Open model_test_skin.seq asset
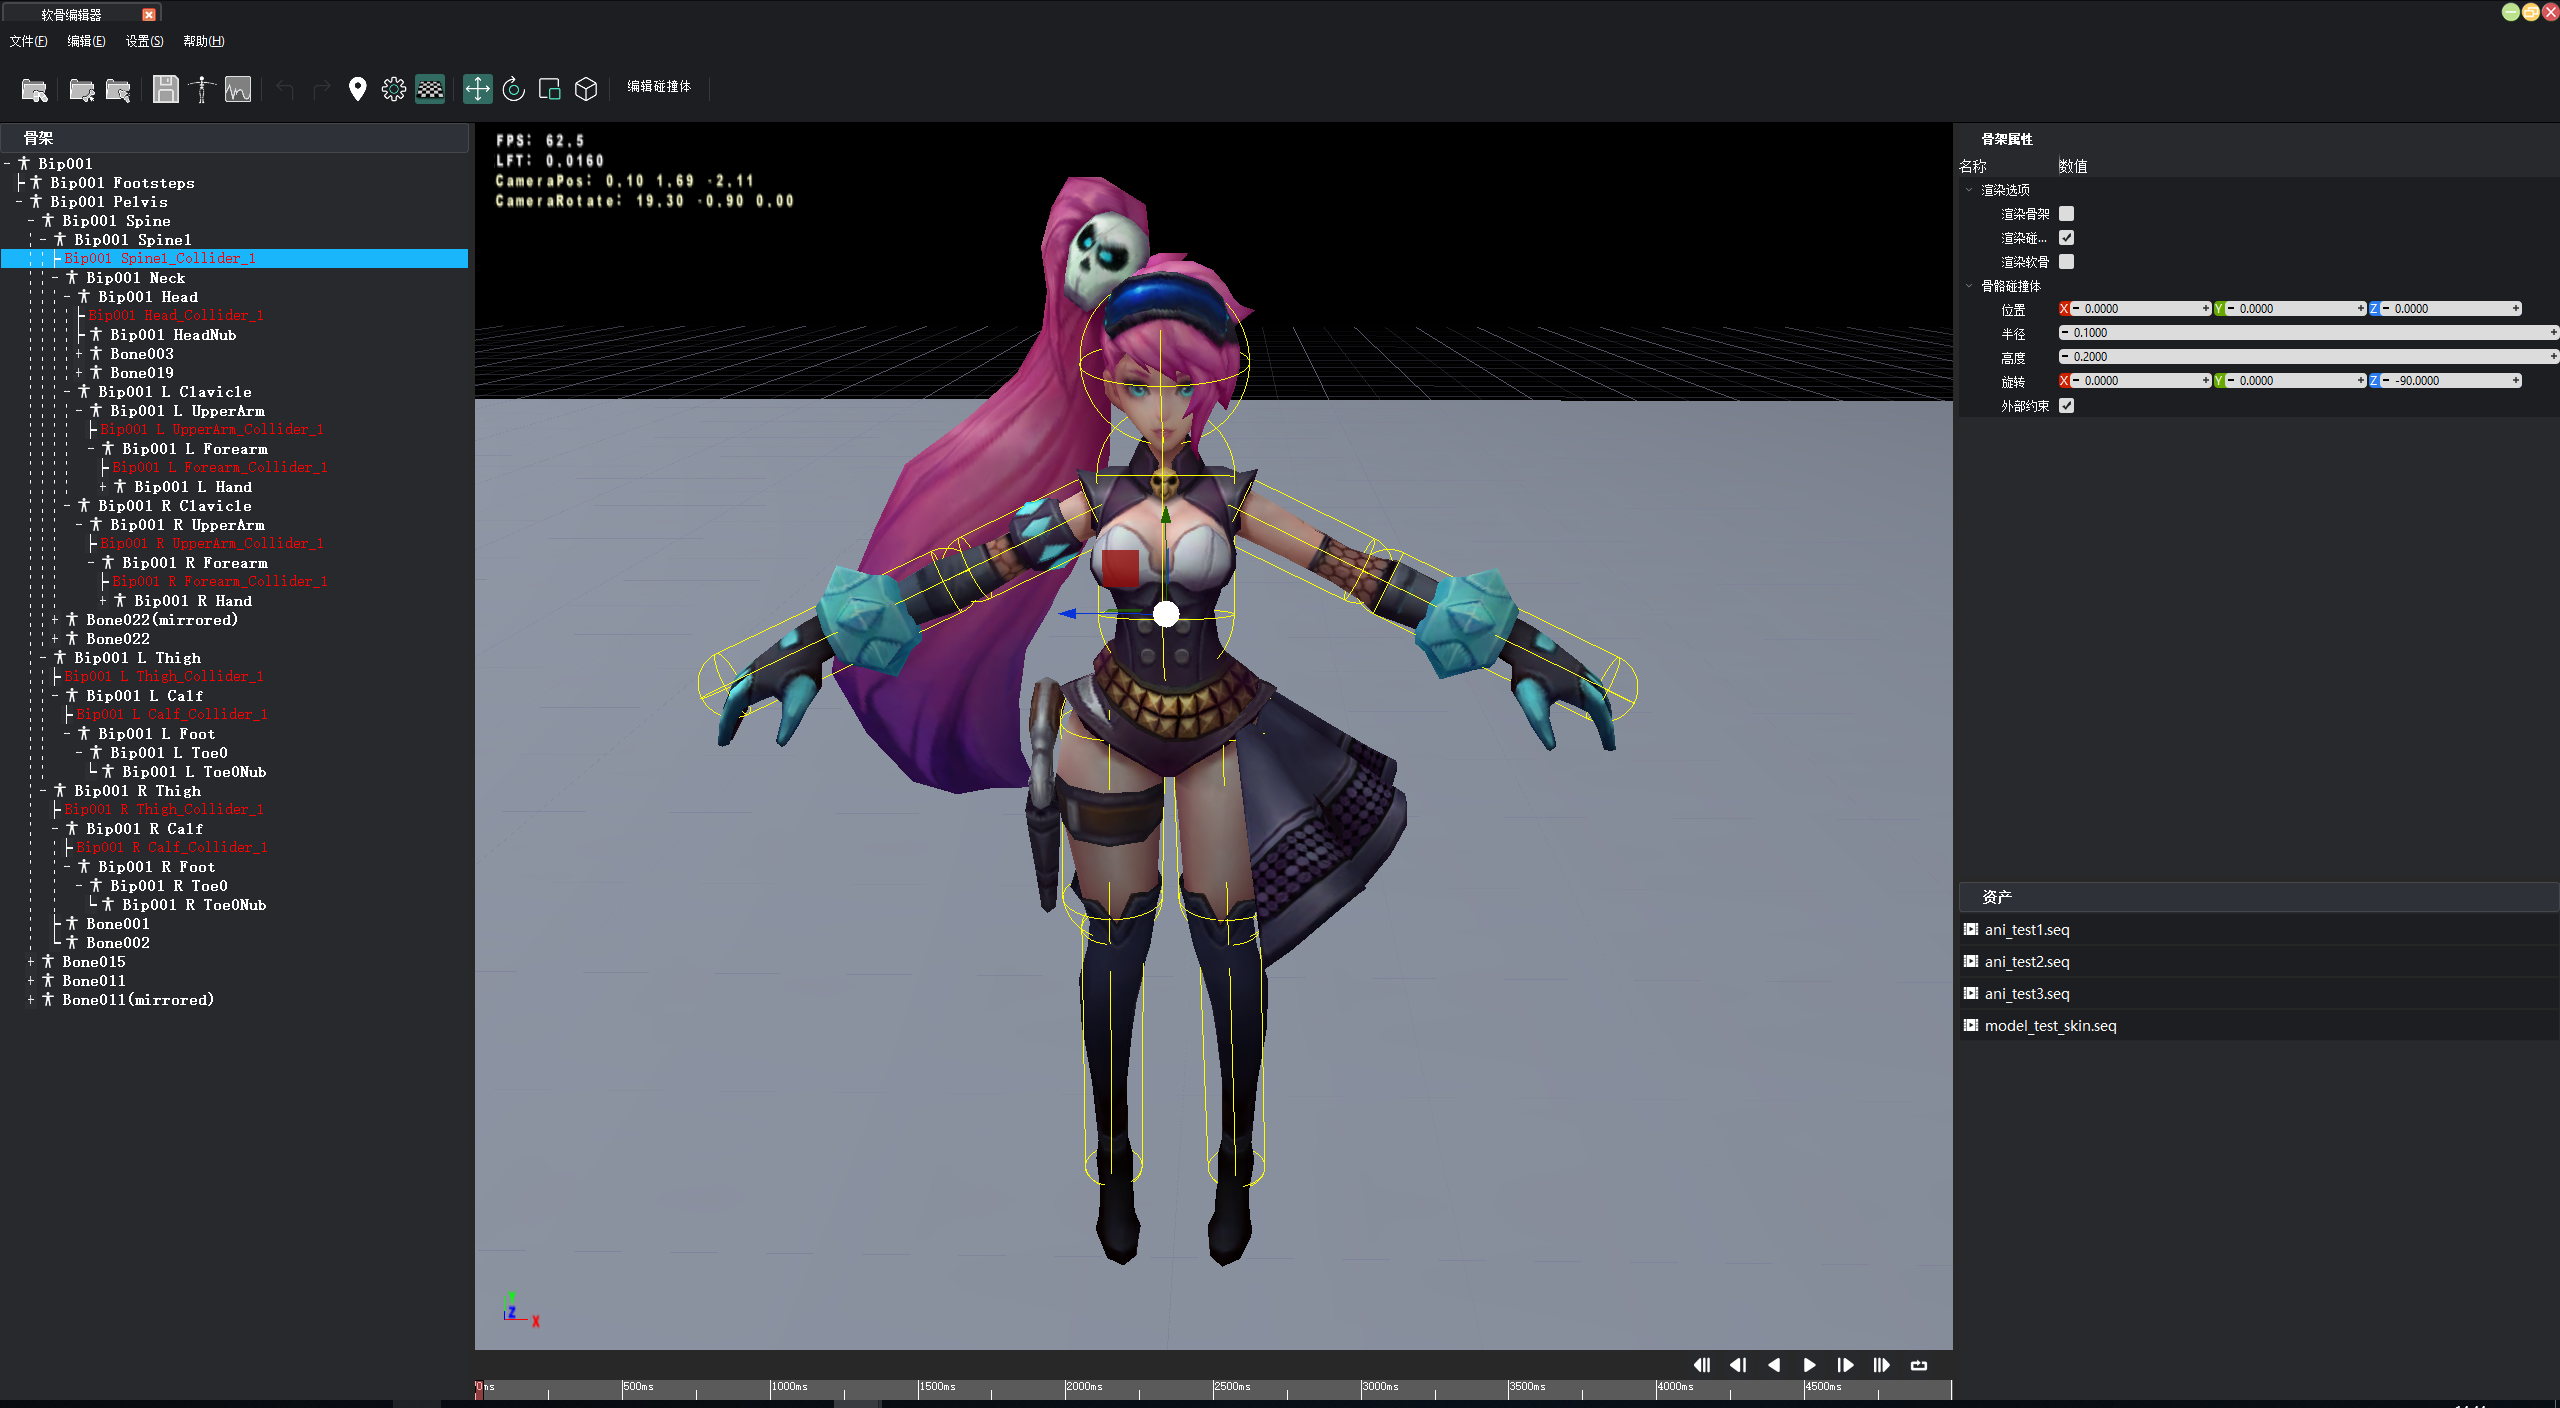Screen dimensions: 2560x1408 (2050, 1026)
